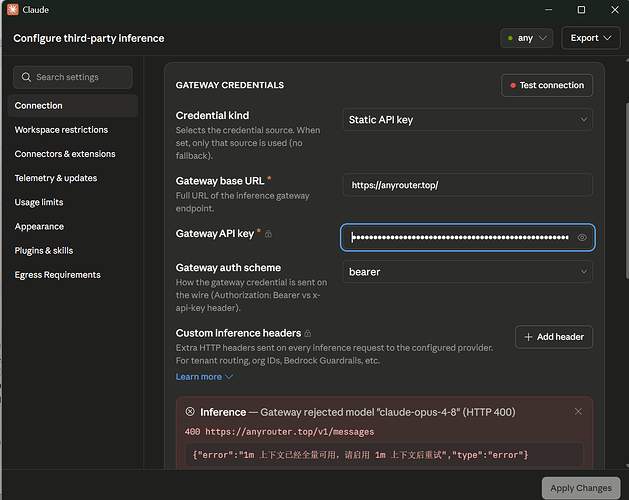Reveal API key with the eye icon

[x=582, y=238]
